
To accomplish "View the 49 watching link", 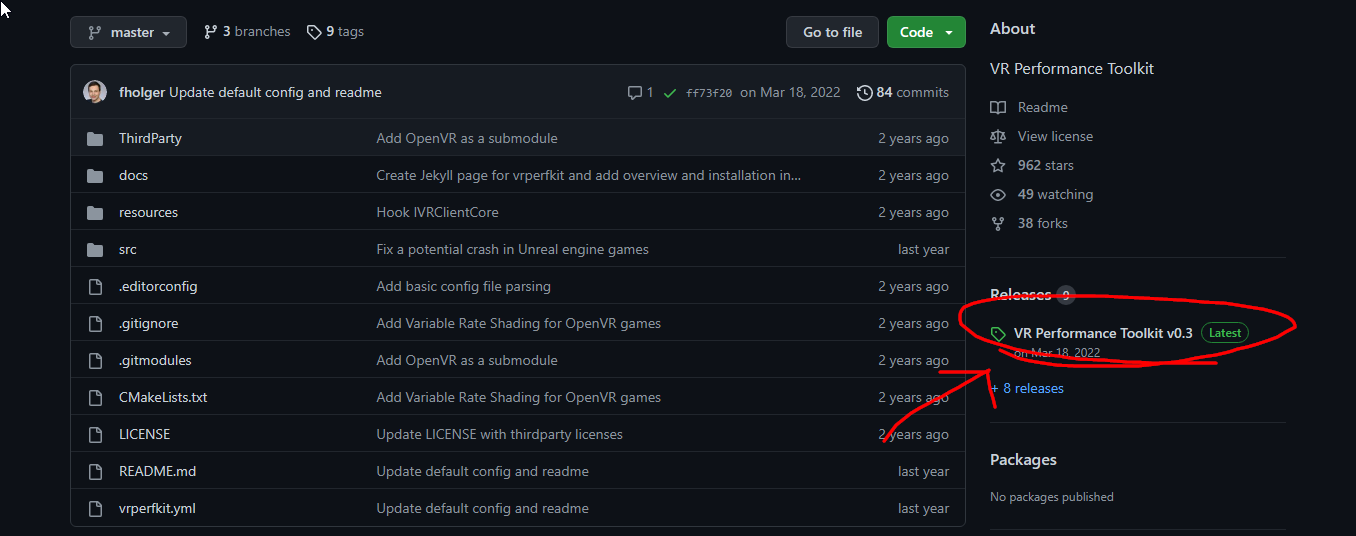I will (x=1055, y=194).
